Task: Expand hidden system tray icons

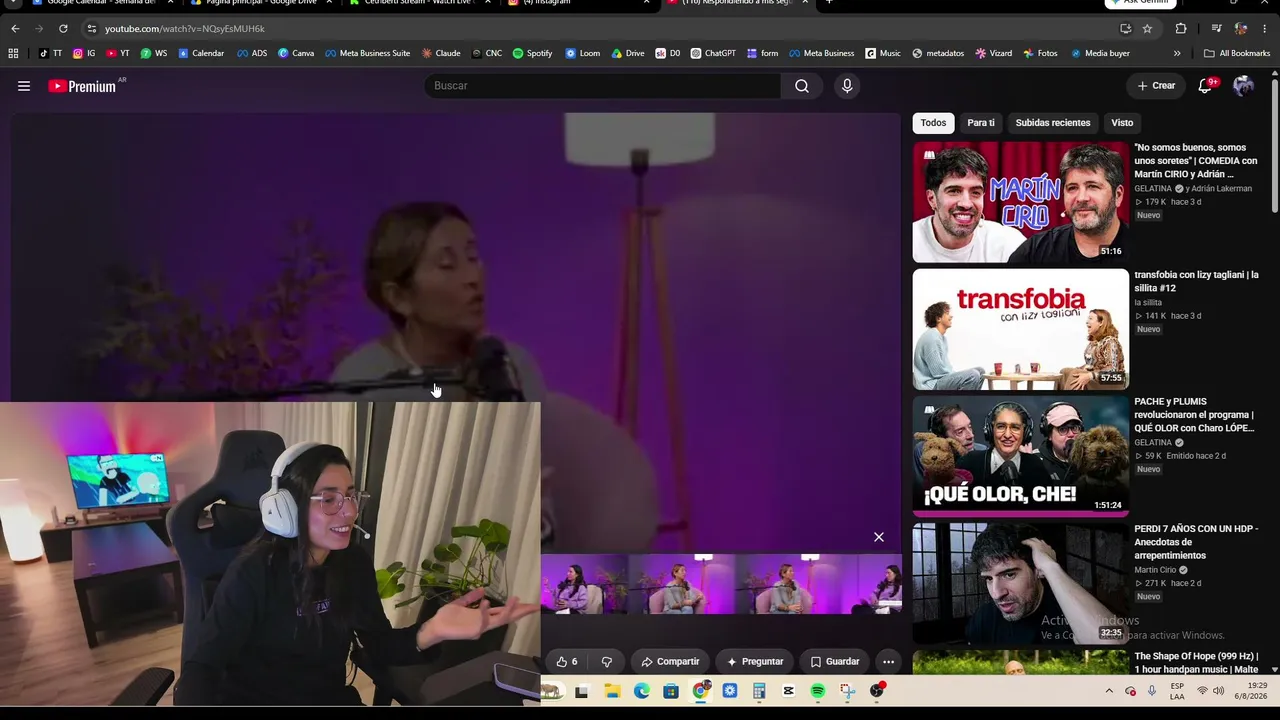Action: 1109,691
